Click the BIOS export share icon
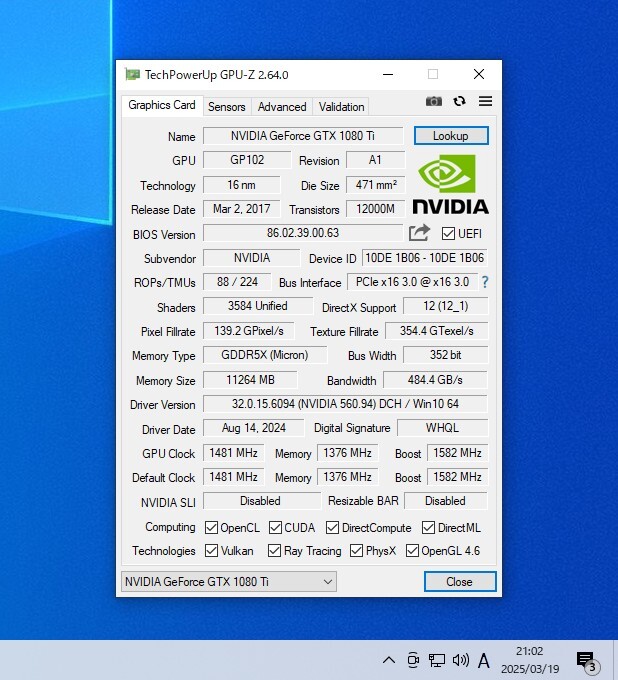Image resolution: width=618 pixels, height=680 pixels. [419, 233]
